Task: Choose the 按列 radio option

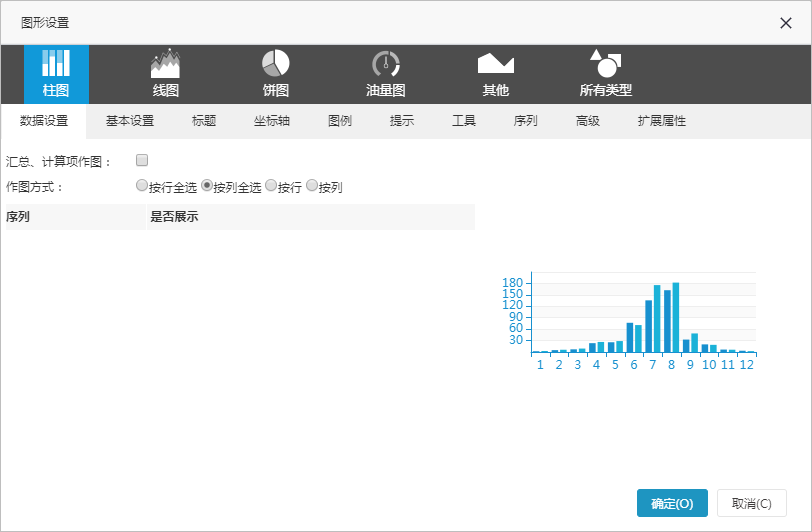Action: (x=312, y=185)
